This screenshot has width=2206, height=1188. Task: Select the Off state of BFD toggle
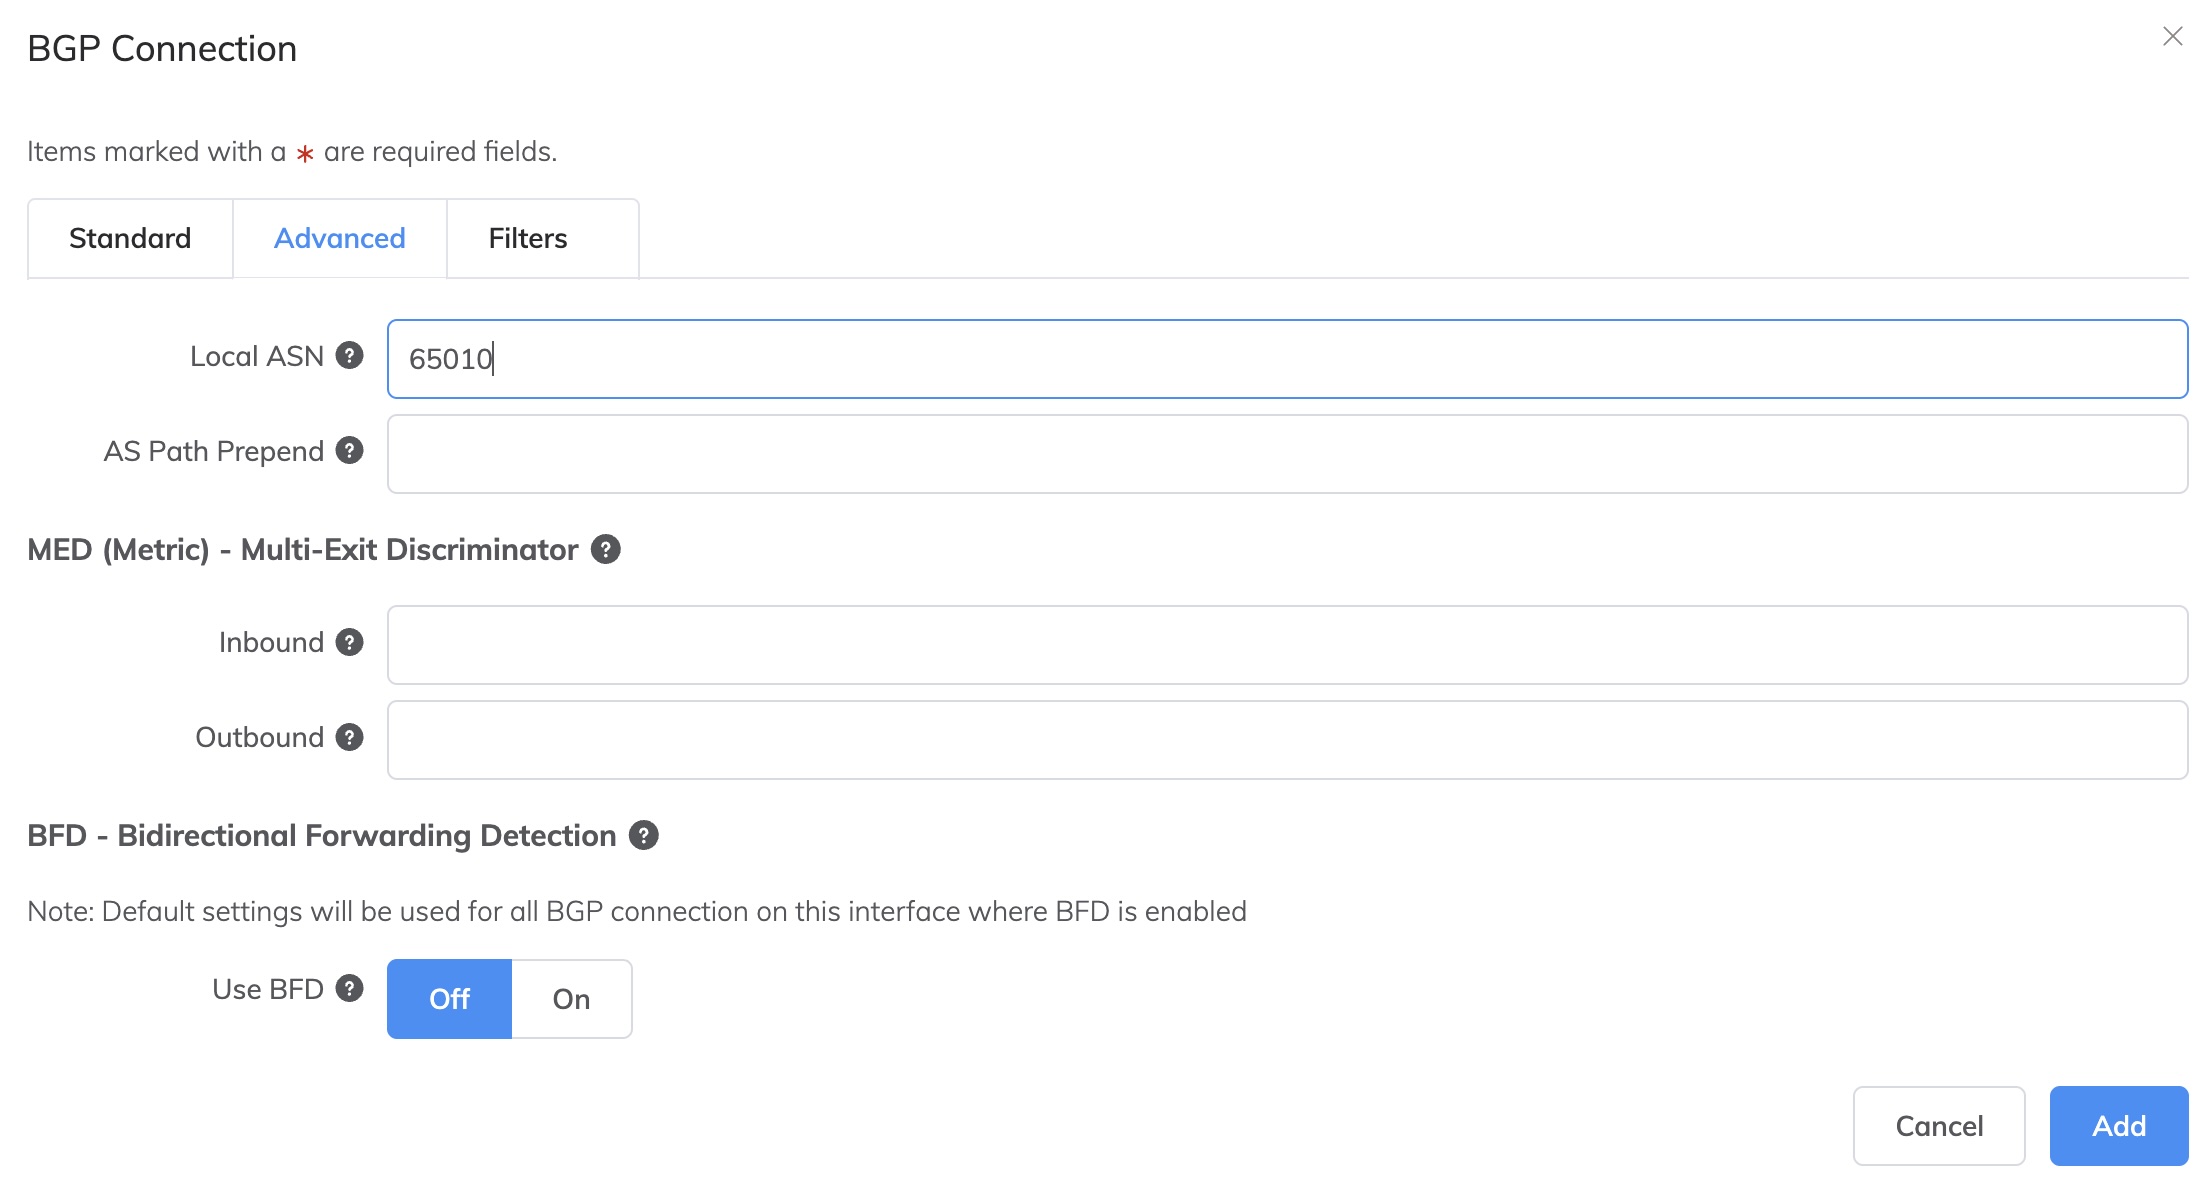[x=448, y=998]
